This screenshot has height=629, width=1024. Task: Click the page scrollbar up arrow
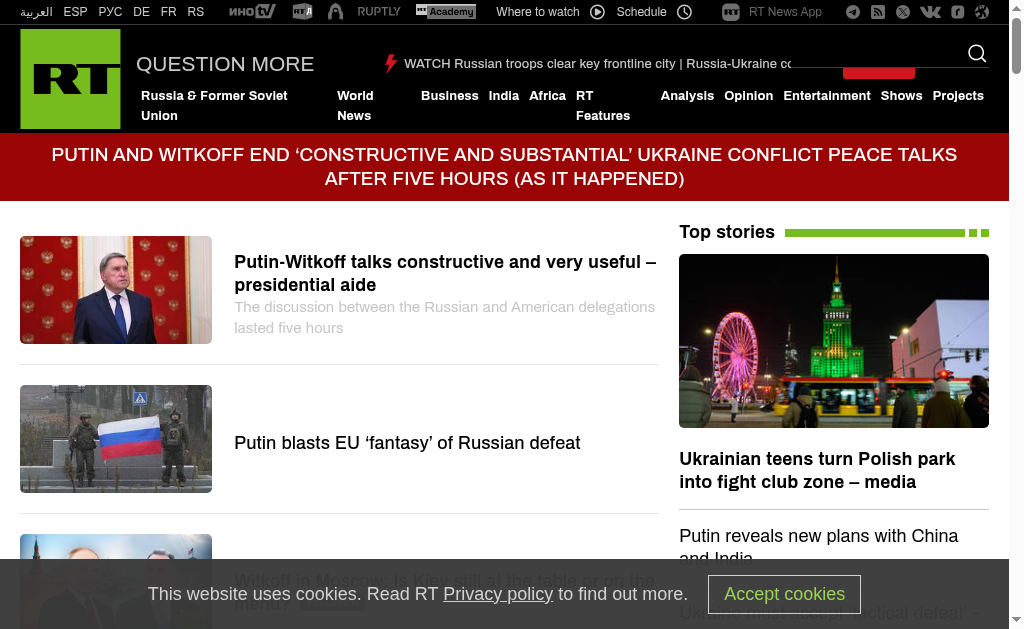click(1016, 7)
